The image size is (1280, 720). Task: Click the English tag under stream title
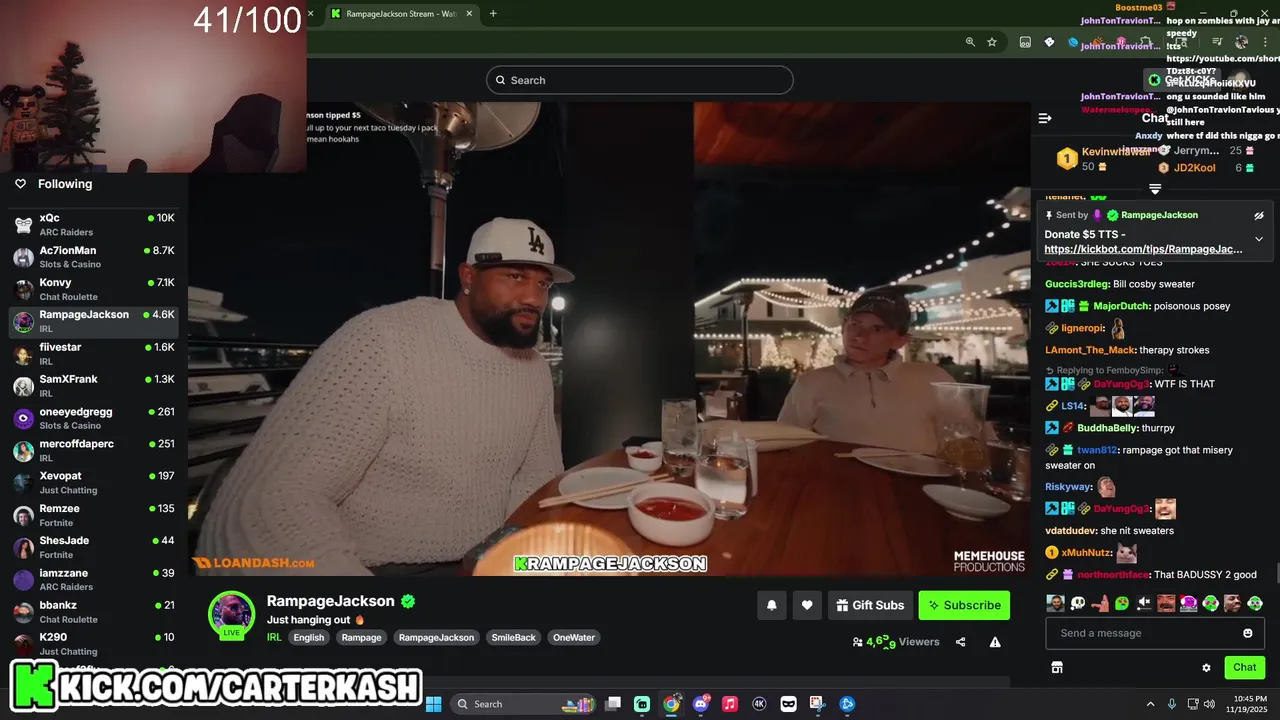click(309, 637)
